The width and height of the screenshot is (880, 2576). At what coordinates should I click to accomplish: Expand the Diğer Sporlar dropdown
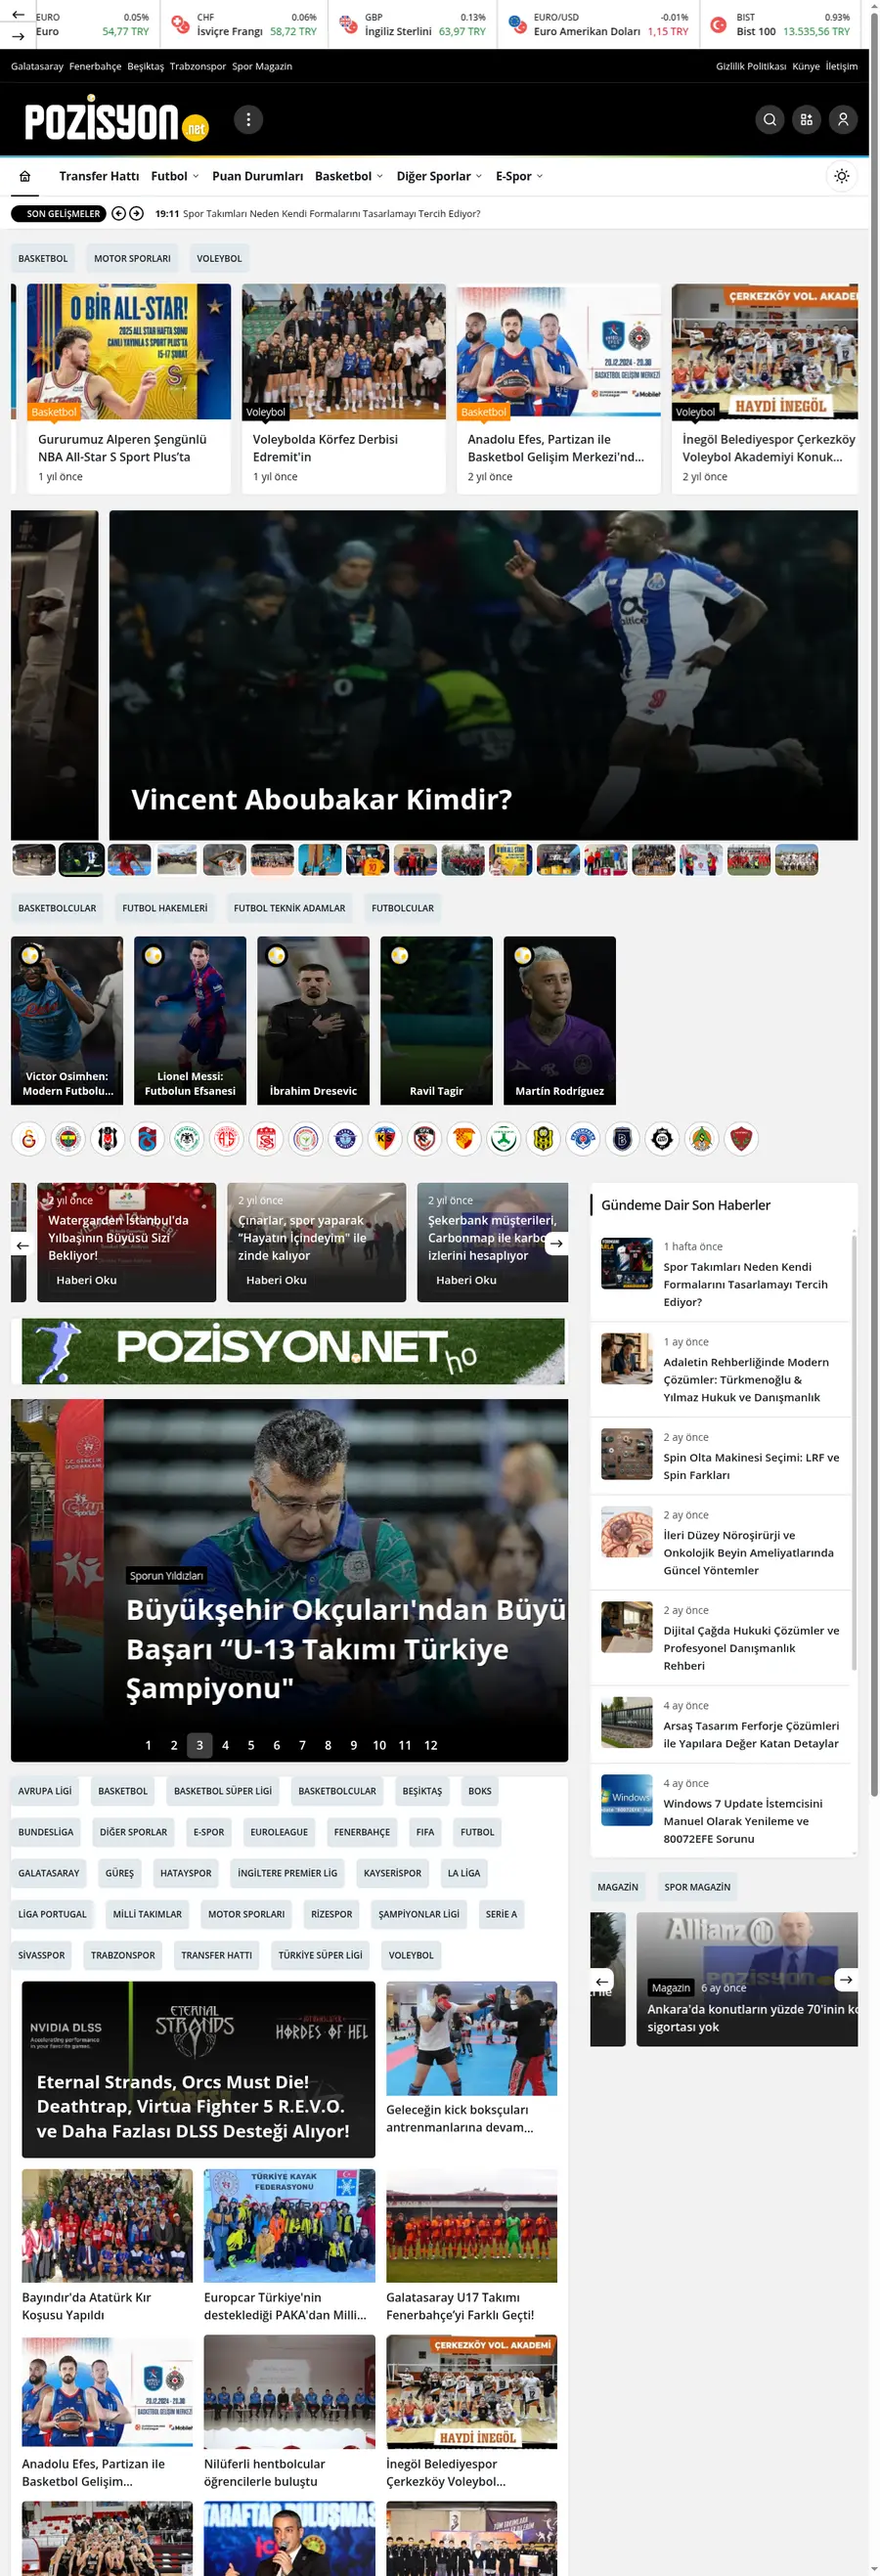(x=439, y=176)
